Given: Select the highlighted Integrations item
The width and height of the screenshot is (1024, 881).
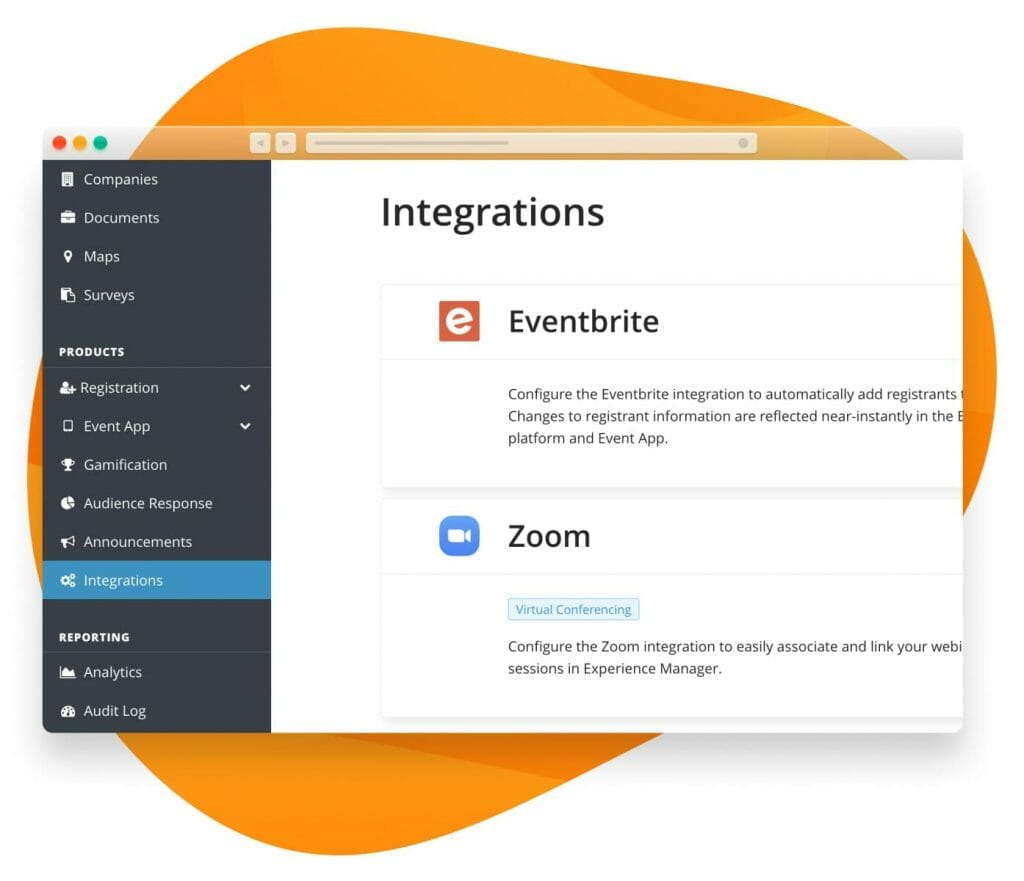Looking at the screenshot, I should coord(157,580).
